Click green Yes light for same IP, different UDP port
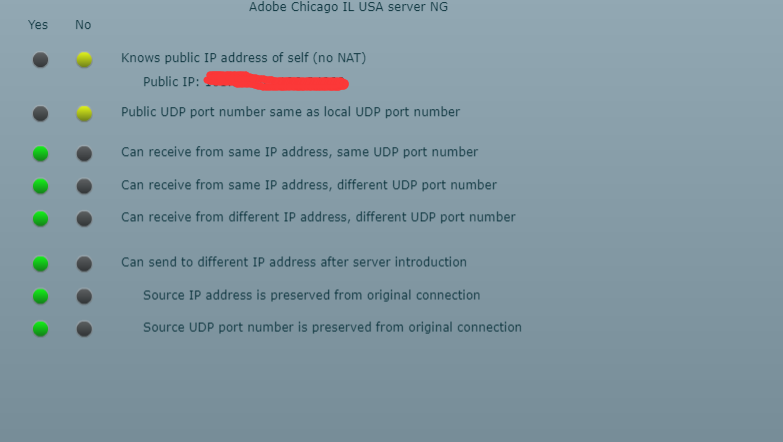 click(40, 186)
